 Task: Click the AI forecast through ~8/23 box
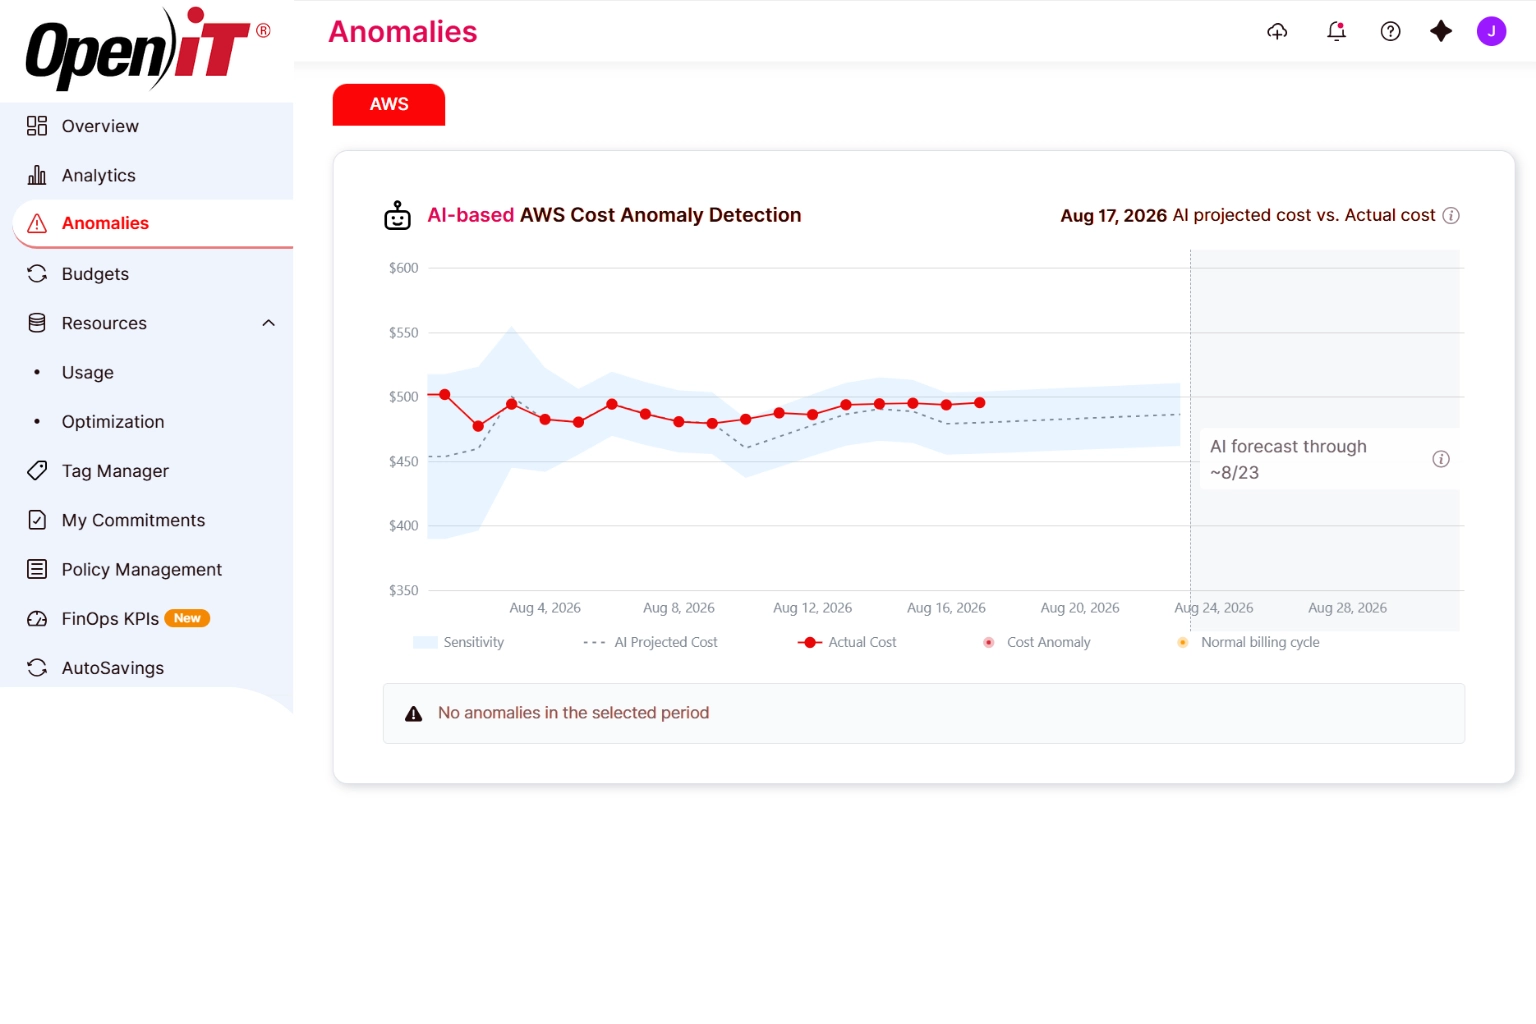[x=1329, y=459]
